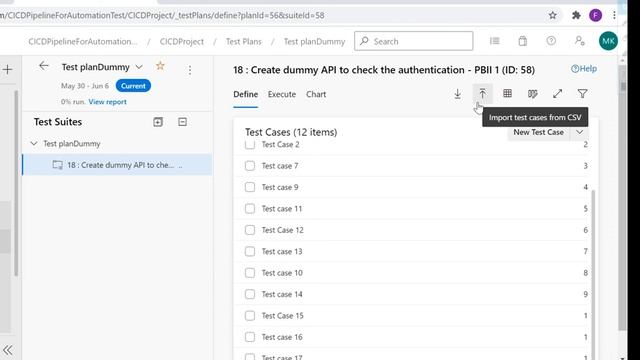The width and height of the screenshot is (640, 360).
Task: Open the MK account avatar
Action: click(x=608, y=41)
